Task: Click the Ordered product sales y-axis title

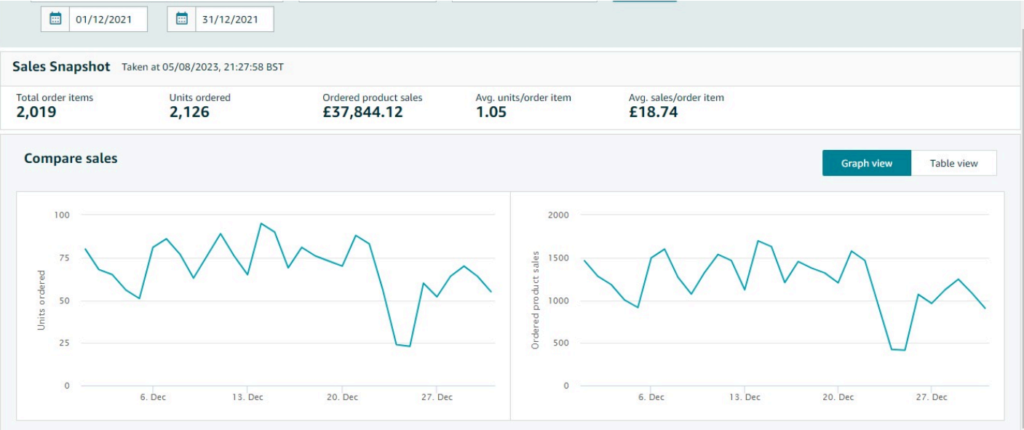Action: pos(536,298)
